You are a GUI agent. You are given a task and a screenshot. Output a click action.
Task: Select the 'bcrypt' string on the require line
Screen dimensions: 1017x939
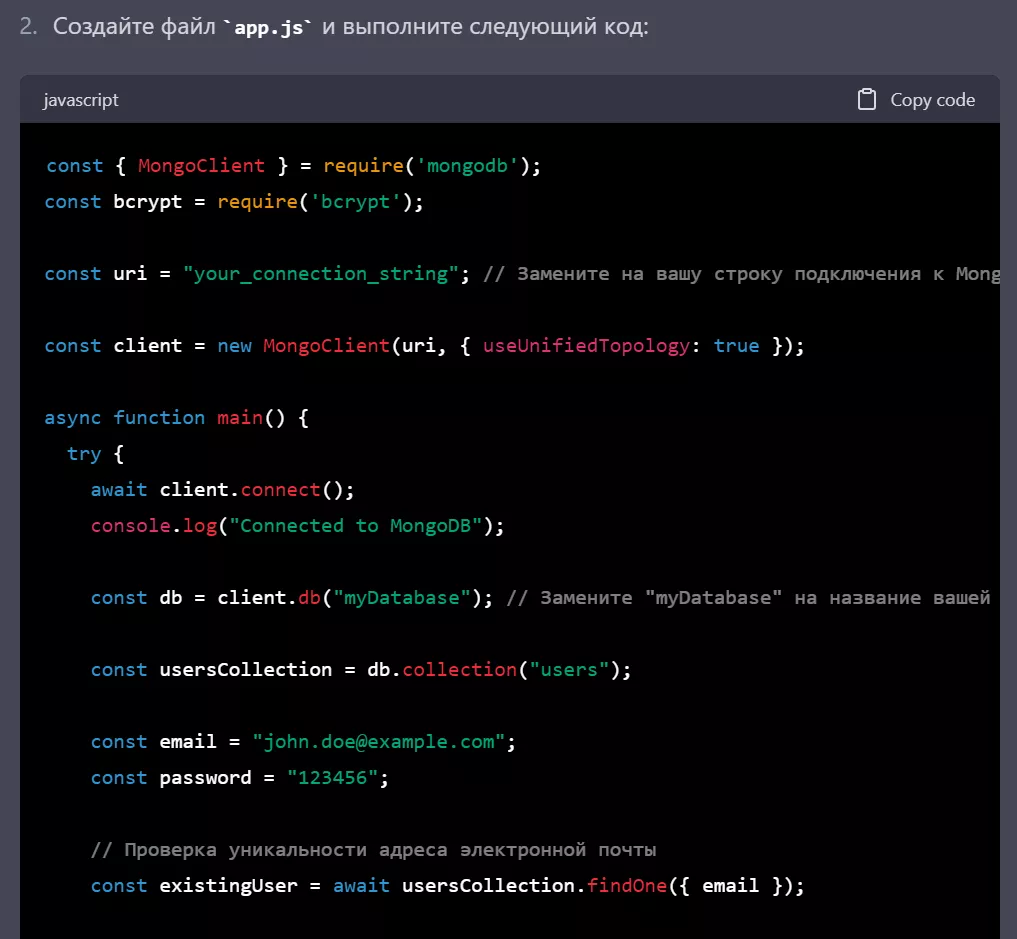click(355, 201)
